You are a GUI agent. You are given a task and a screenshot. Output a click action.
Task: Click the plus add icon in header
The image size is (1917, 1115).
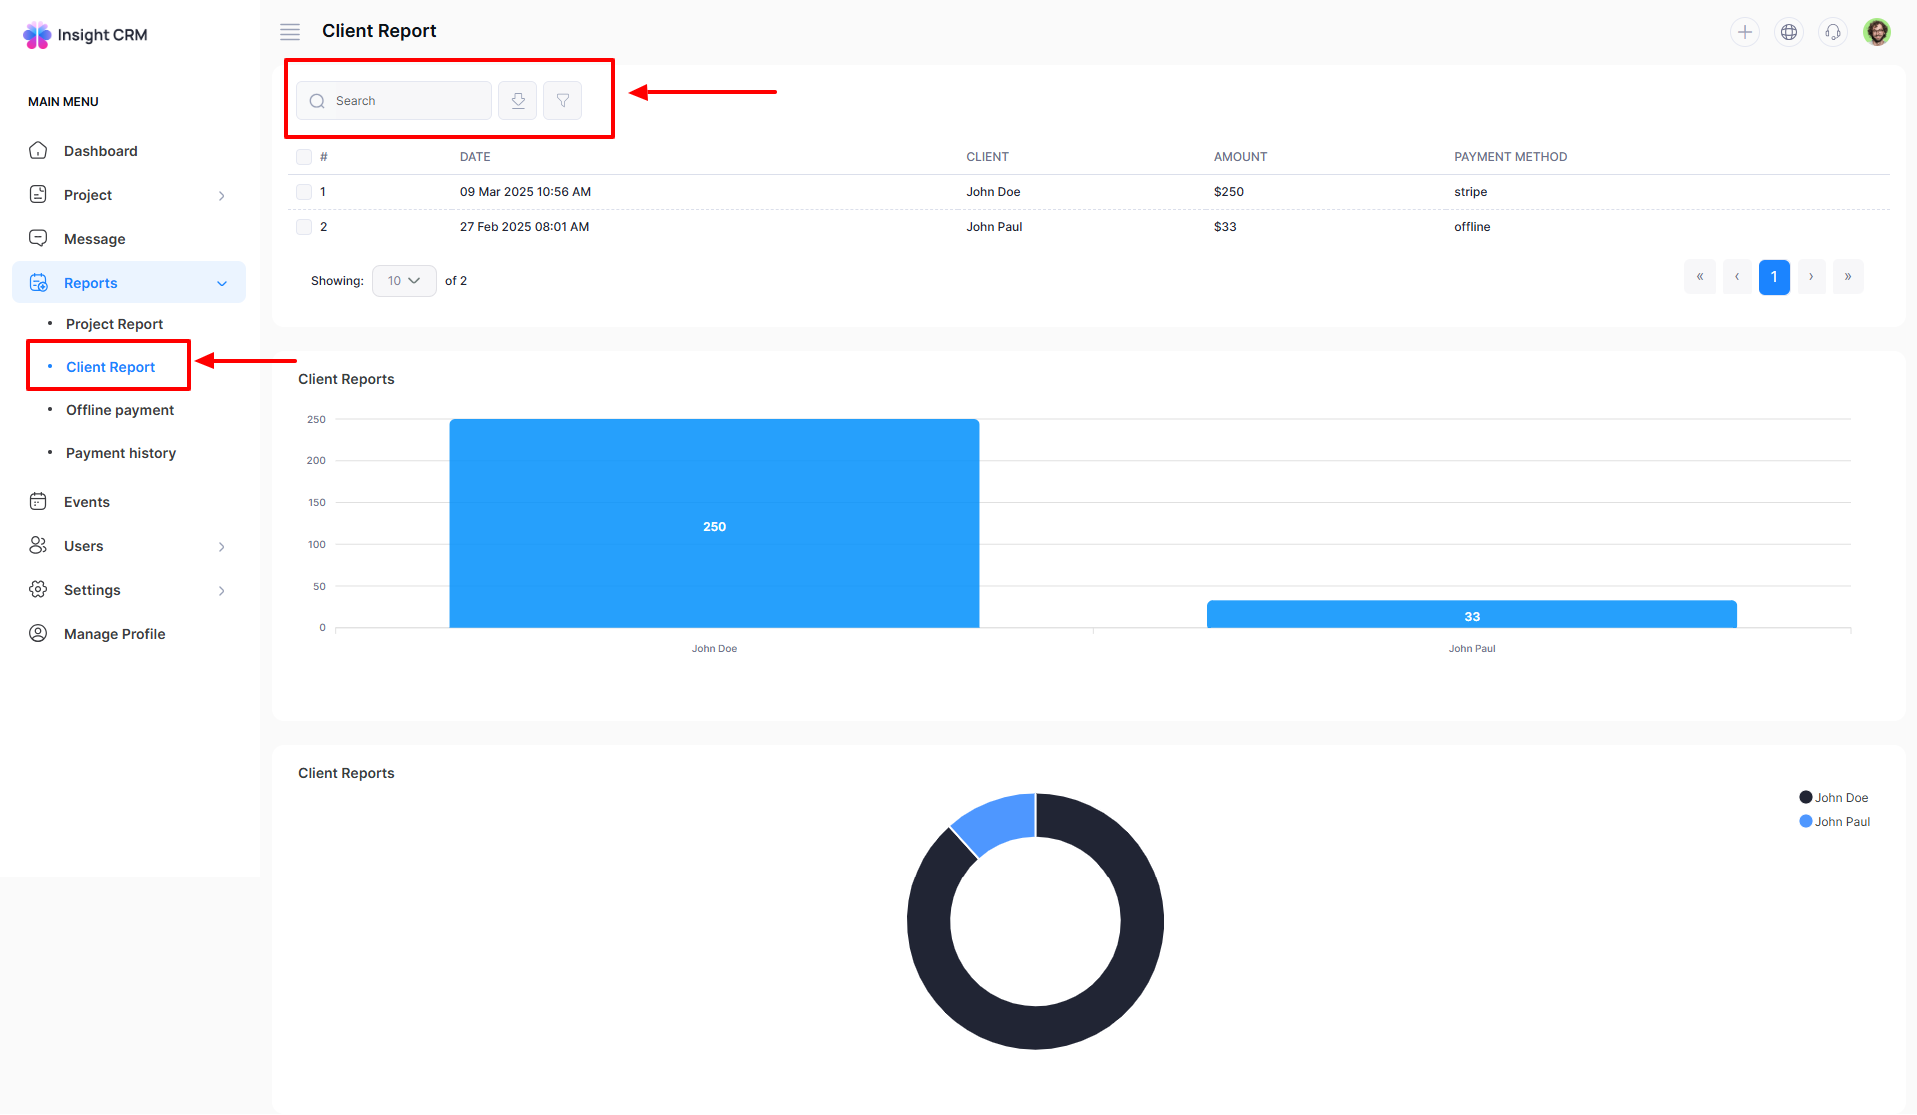(1744, 32)
